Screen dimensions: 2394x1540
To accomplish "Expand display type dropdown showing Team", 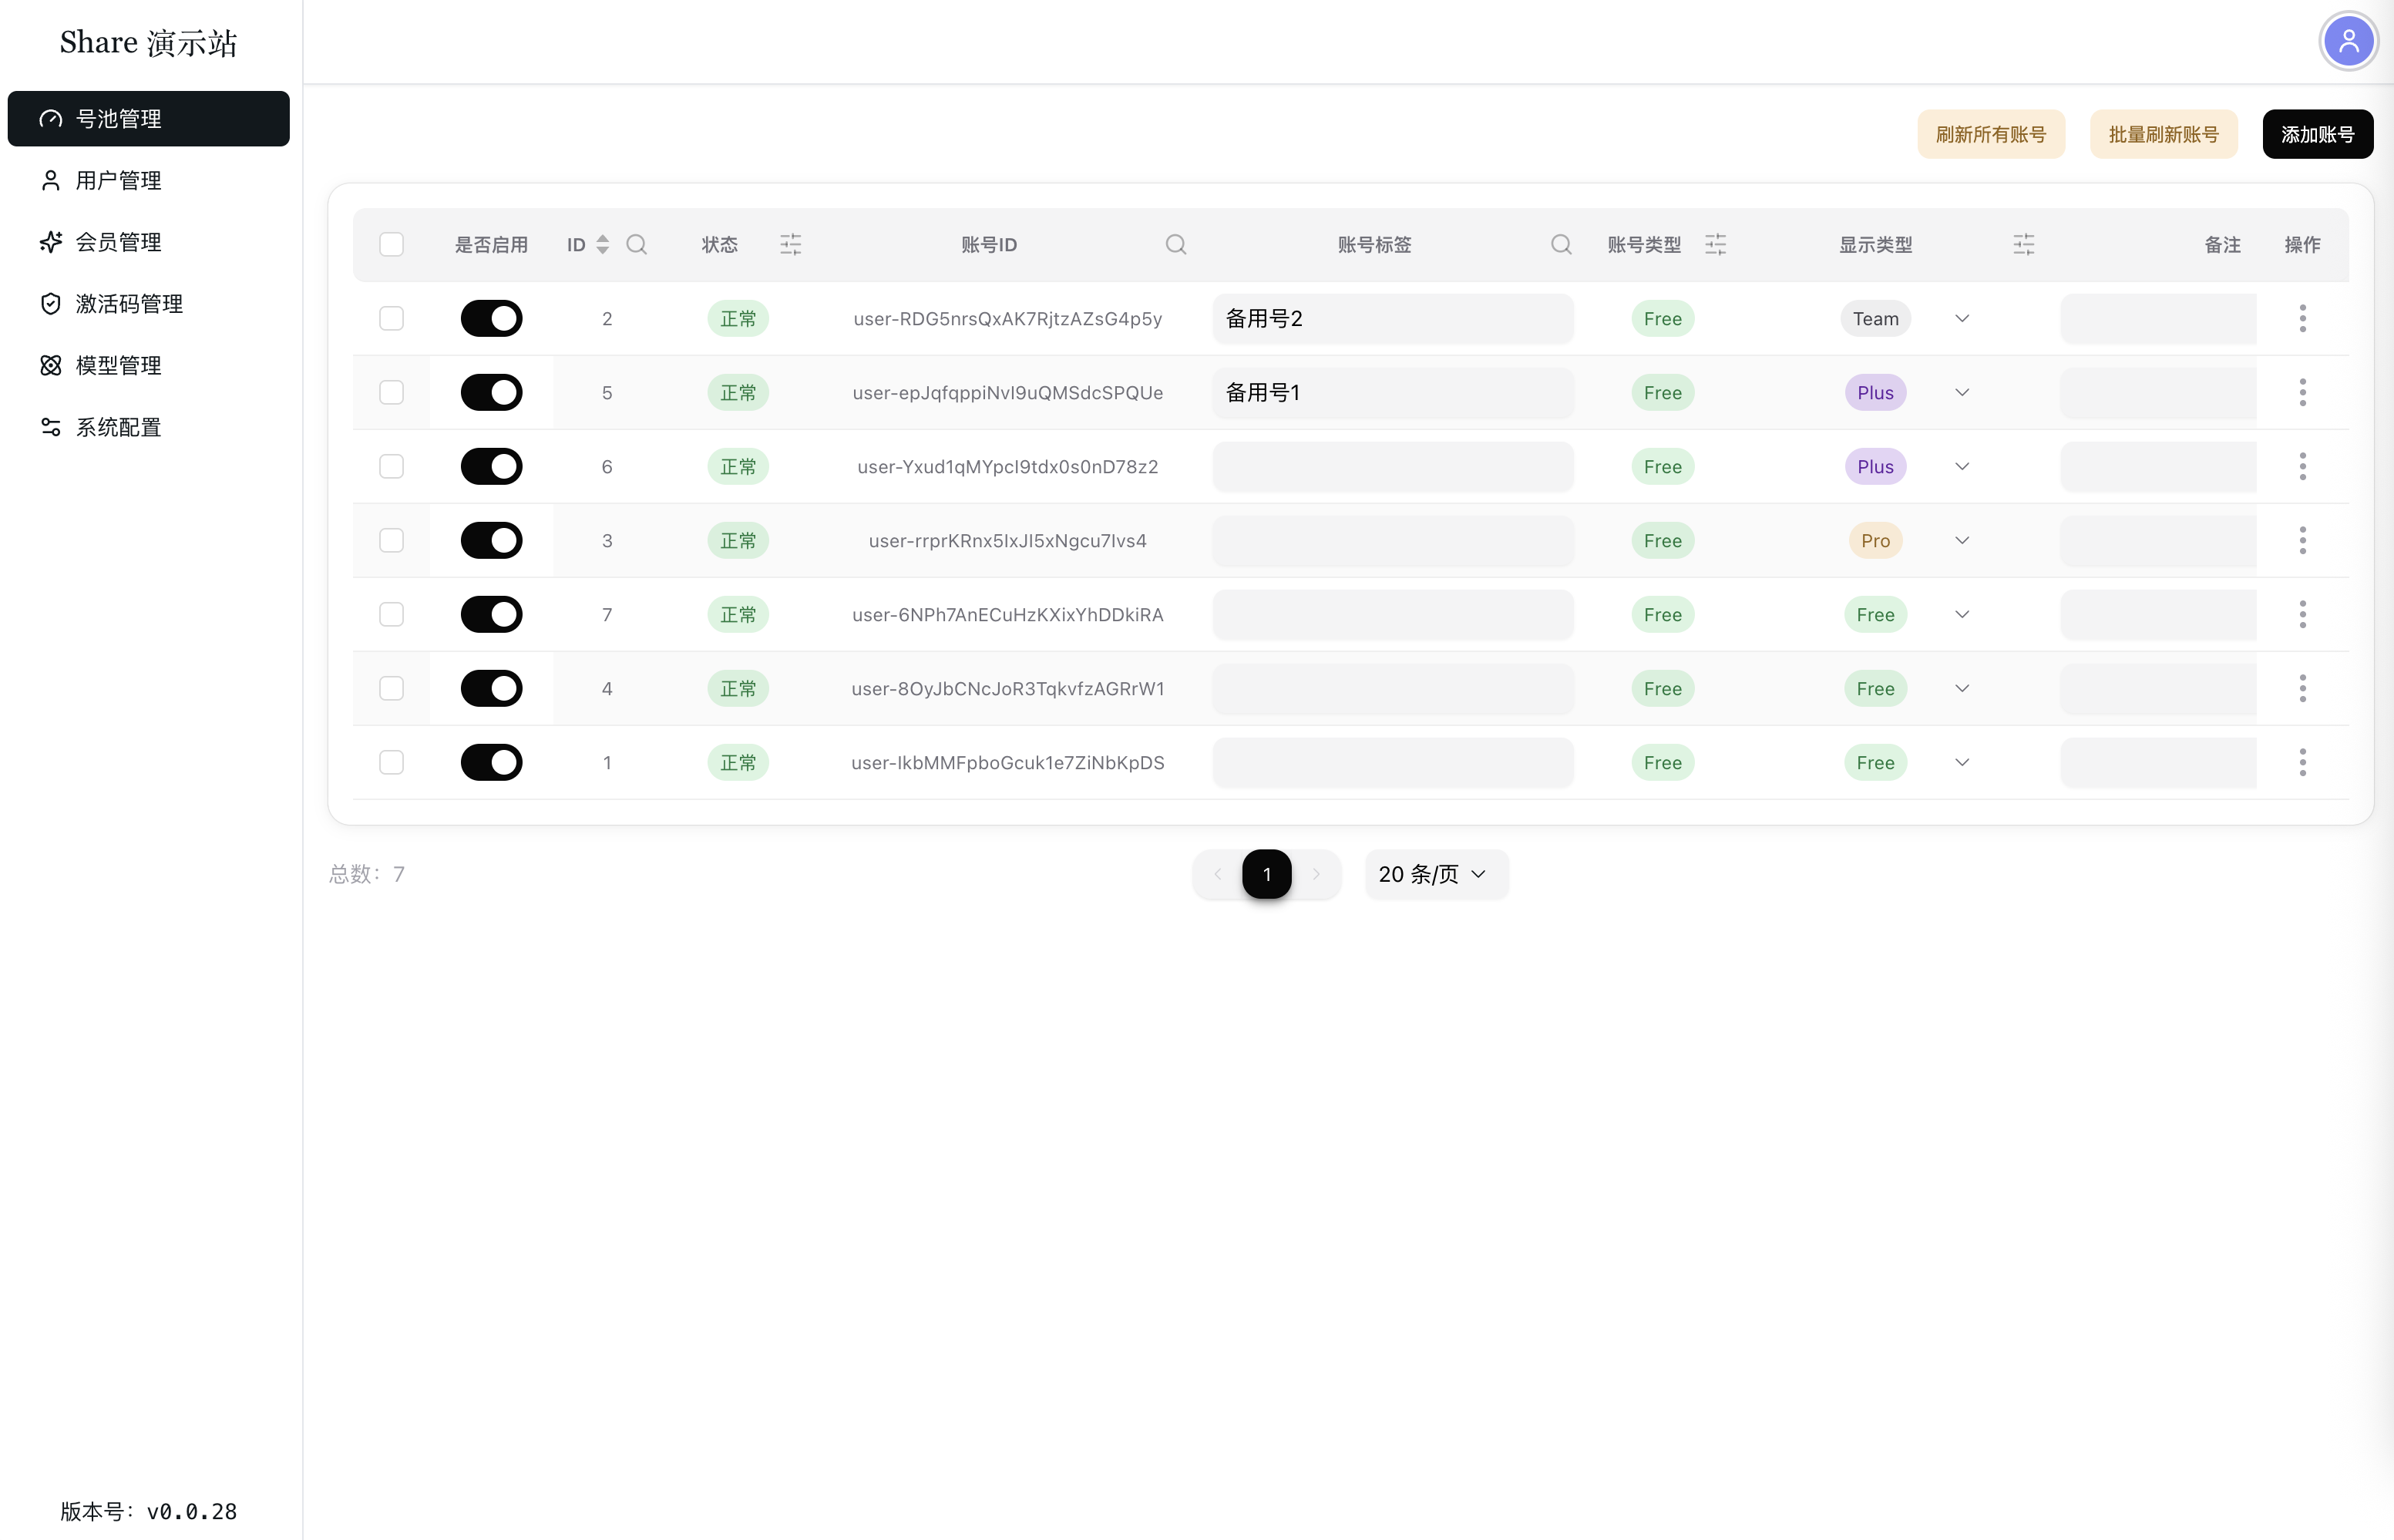I will (x=1961, y=318).
